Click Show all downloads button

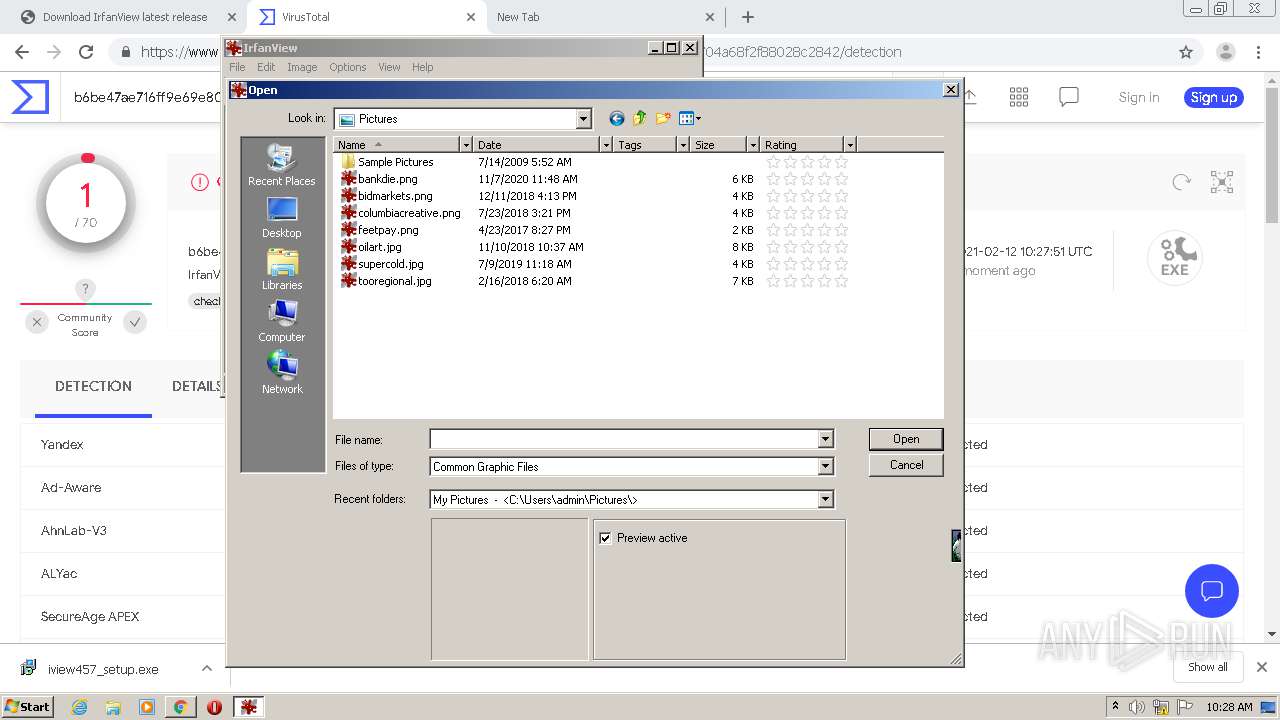pyautogui.click(x=1208, y=667)
